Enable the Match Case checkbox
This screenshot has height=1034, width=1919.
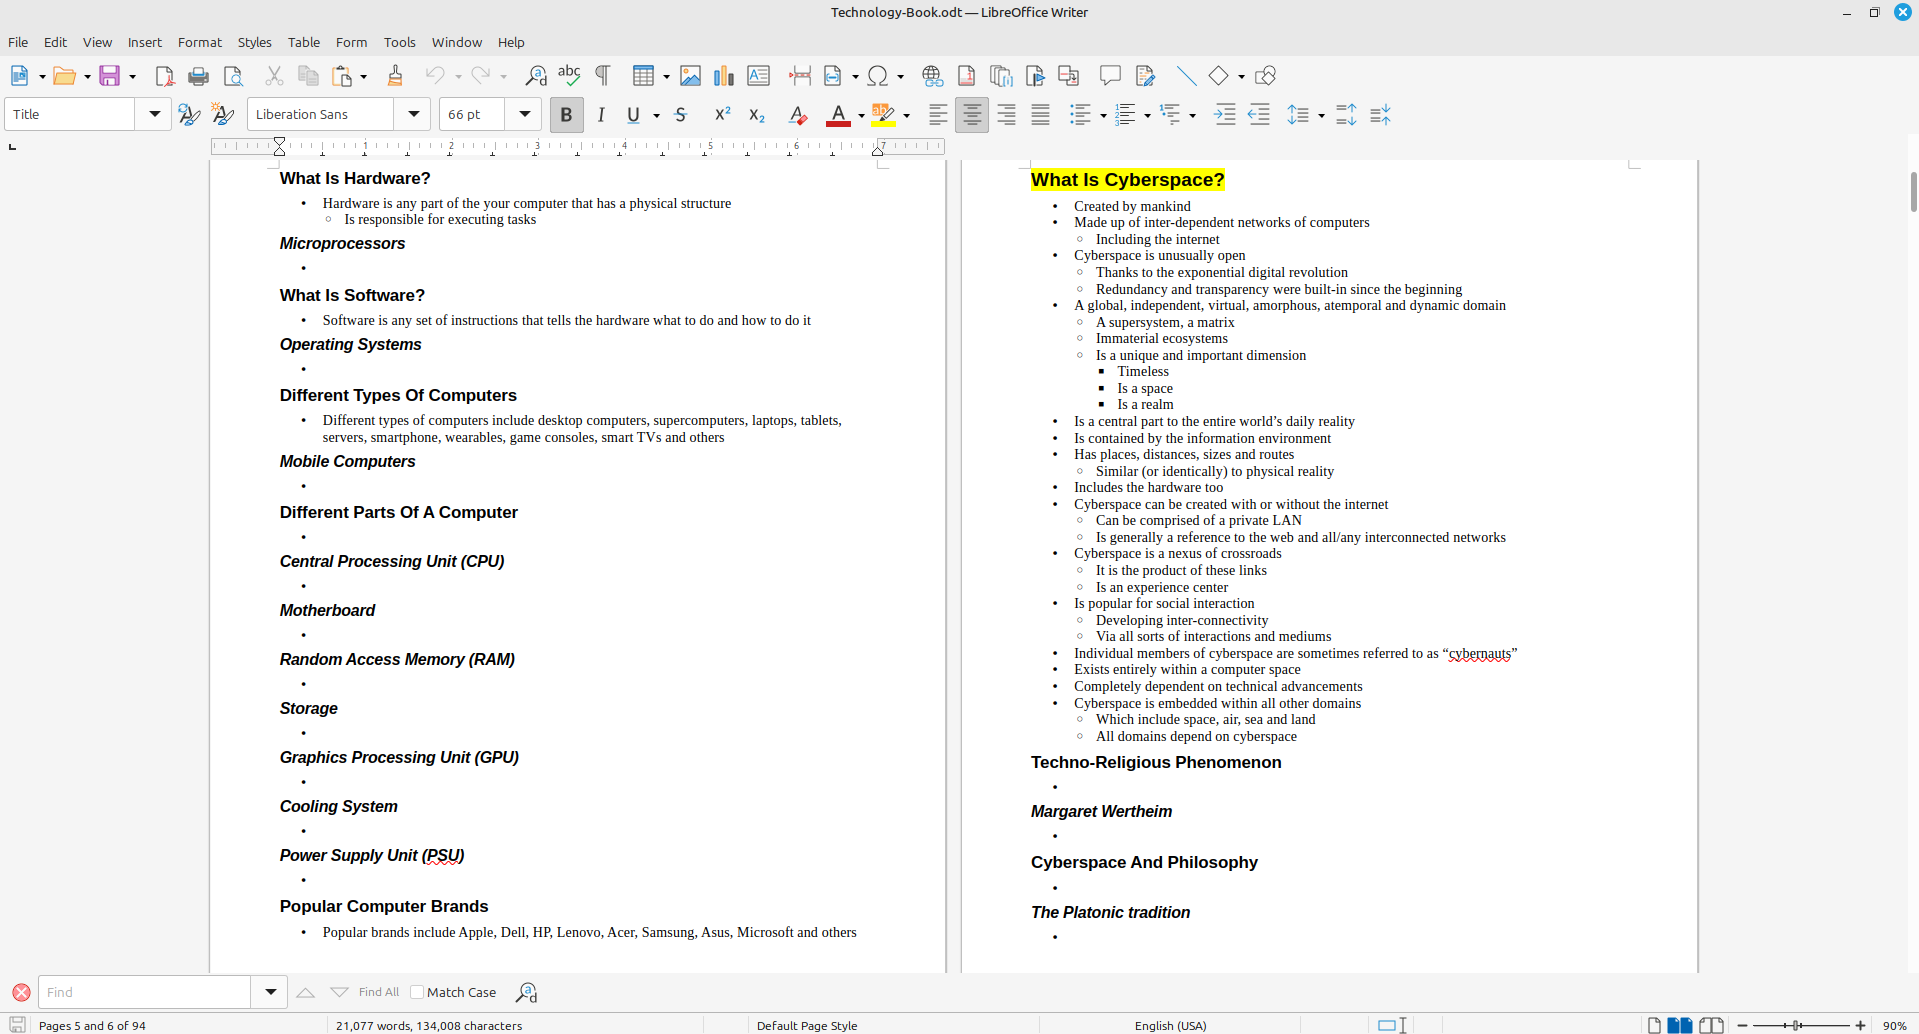(417, 992)
